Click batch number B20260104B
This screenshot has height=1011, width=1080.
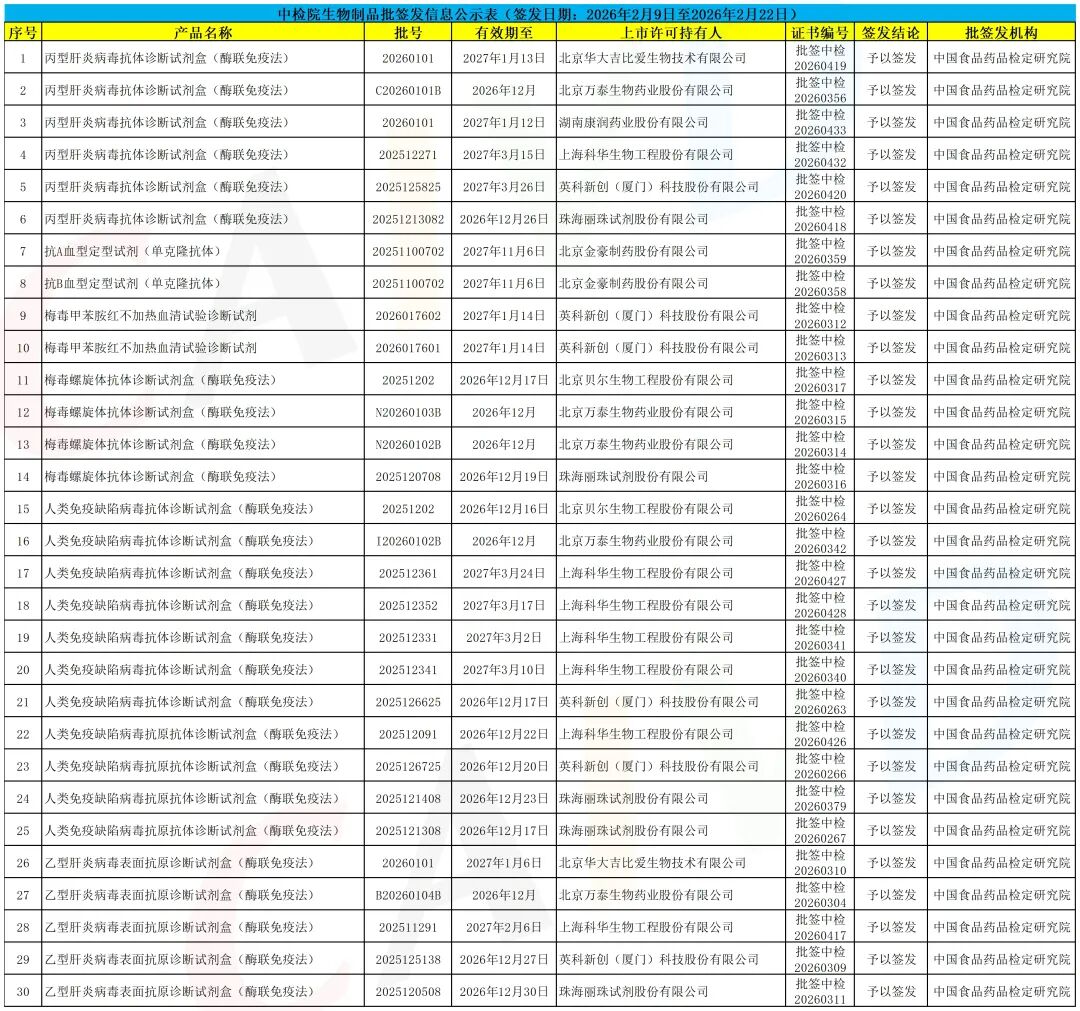[x=408, y=895]
